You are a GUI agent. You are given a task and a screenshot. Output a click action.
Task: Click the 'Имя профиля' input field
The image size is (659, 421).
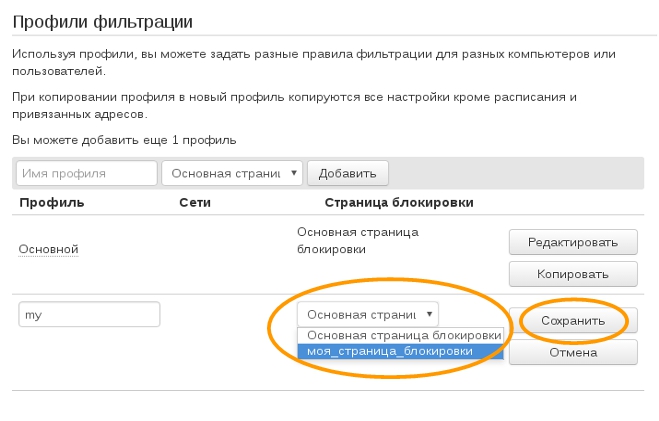[x=87, y=173]
